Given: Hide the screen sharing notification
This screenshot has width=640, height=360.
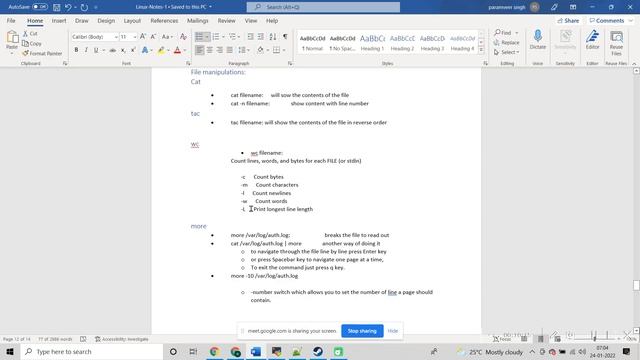Looking at the screenshot, I should point(393,331).
